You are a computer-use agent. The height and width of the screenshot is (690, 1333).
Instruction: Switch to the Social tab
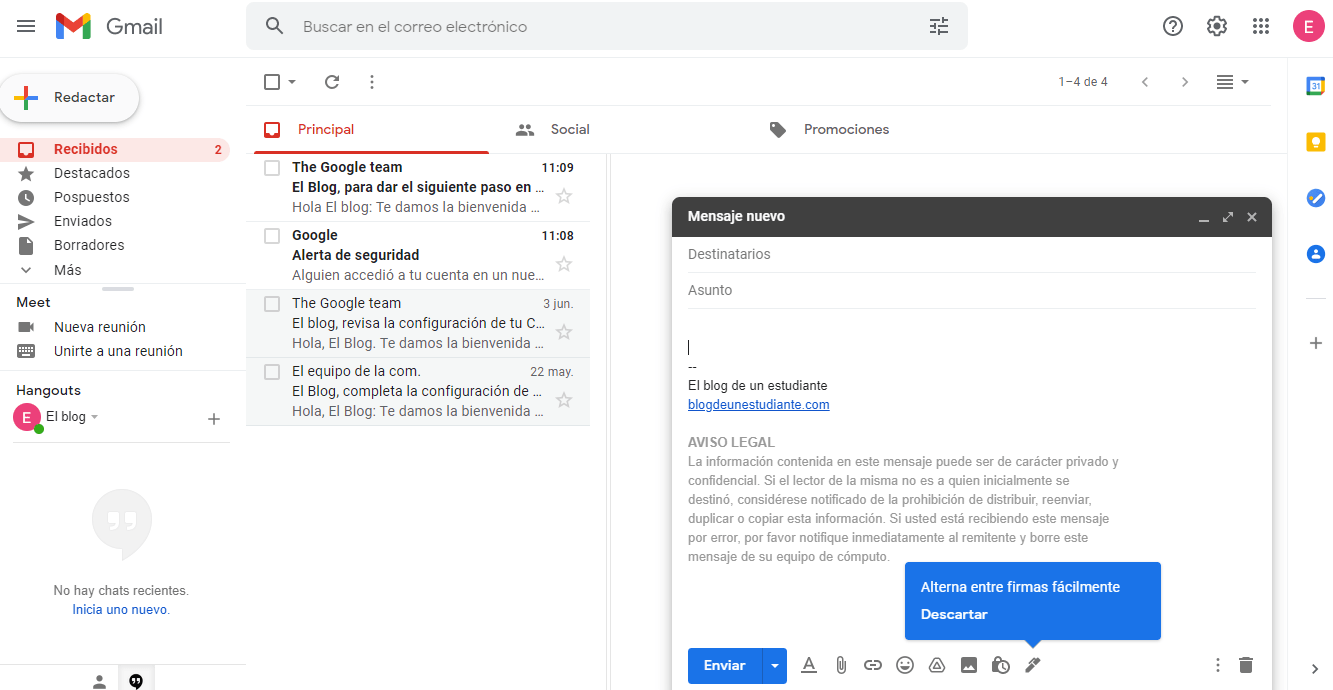570,129
